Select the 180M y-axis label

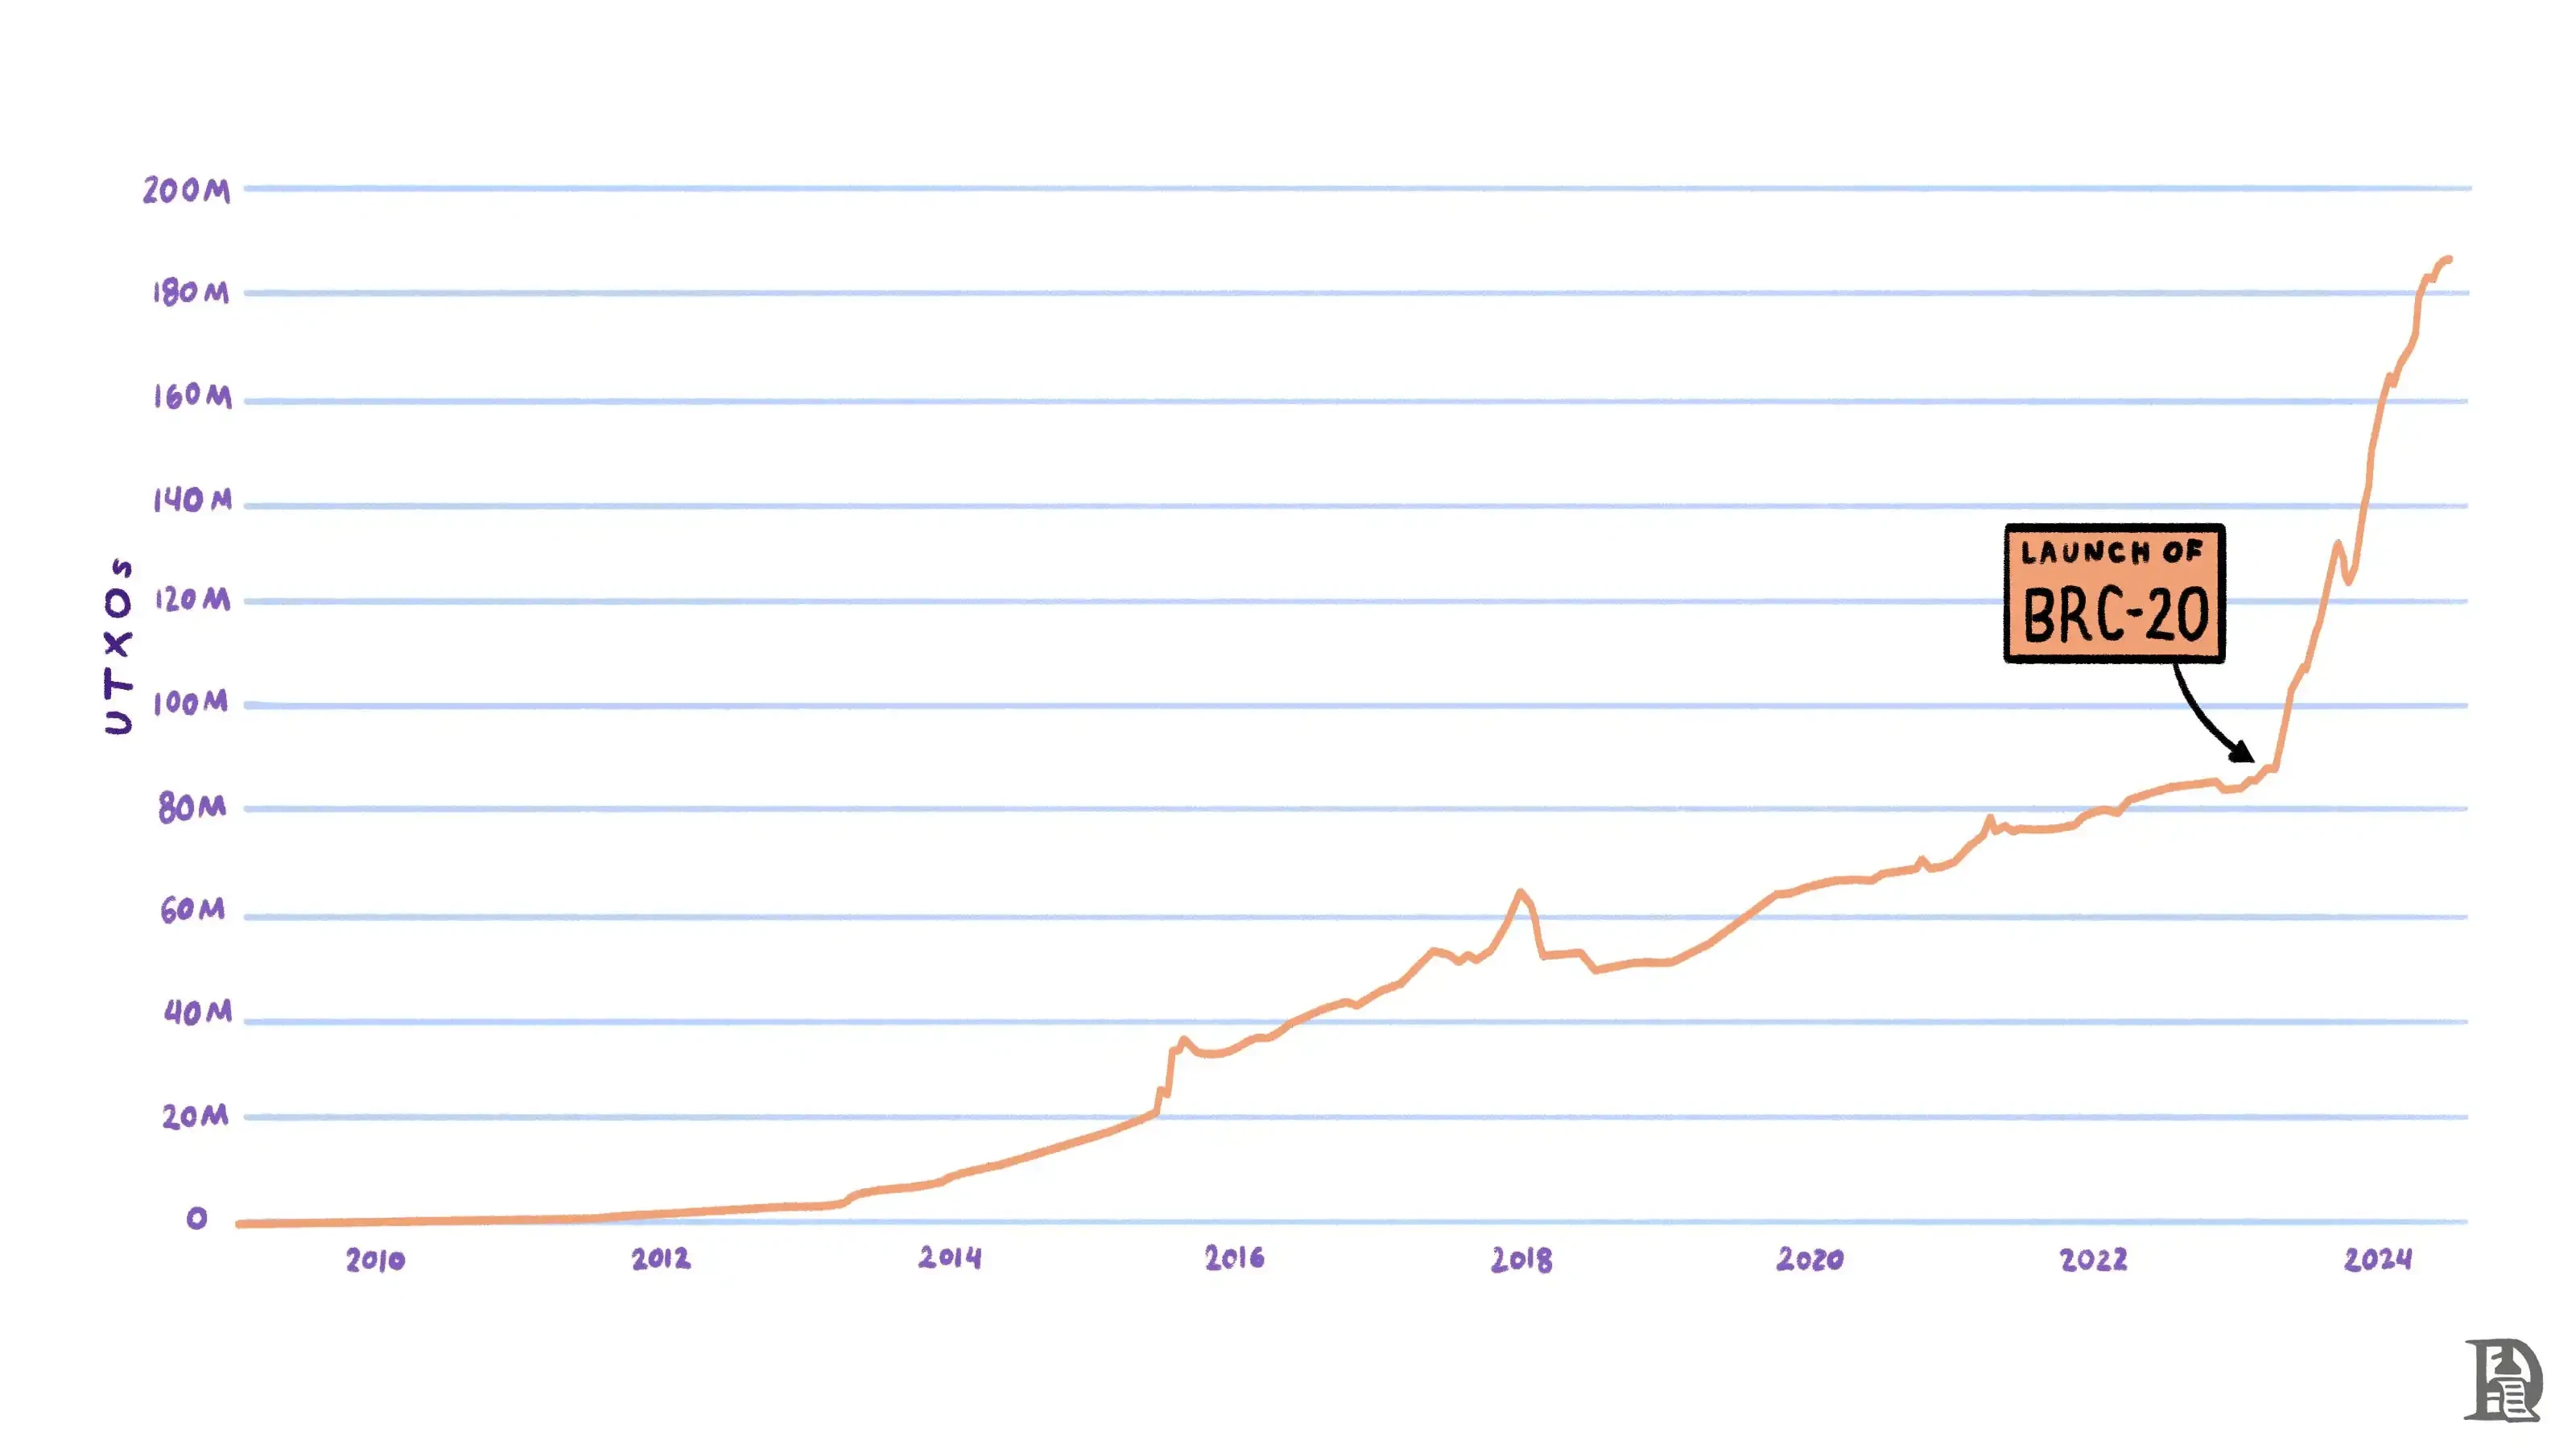tap(191, 292)
